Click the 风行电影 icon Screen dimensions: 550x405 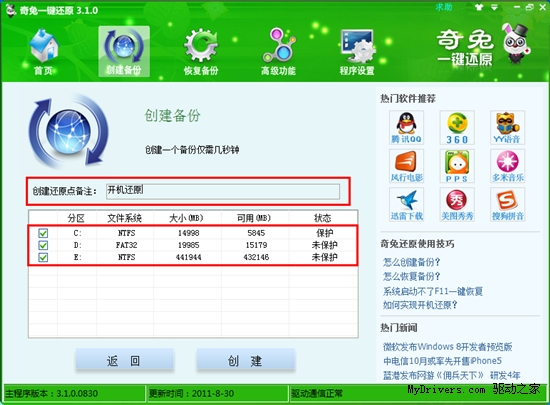406,166
